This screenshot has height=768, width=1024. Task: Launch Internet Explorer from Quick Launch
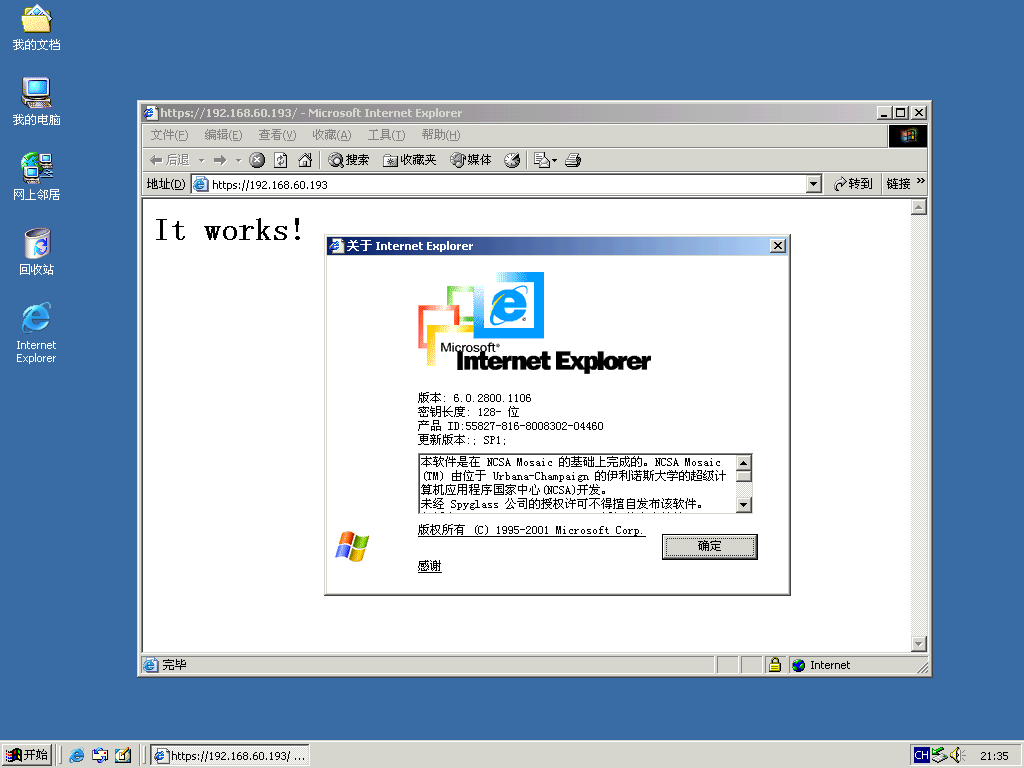(x=77, y=756)
